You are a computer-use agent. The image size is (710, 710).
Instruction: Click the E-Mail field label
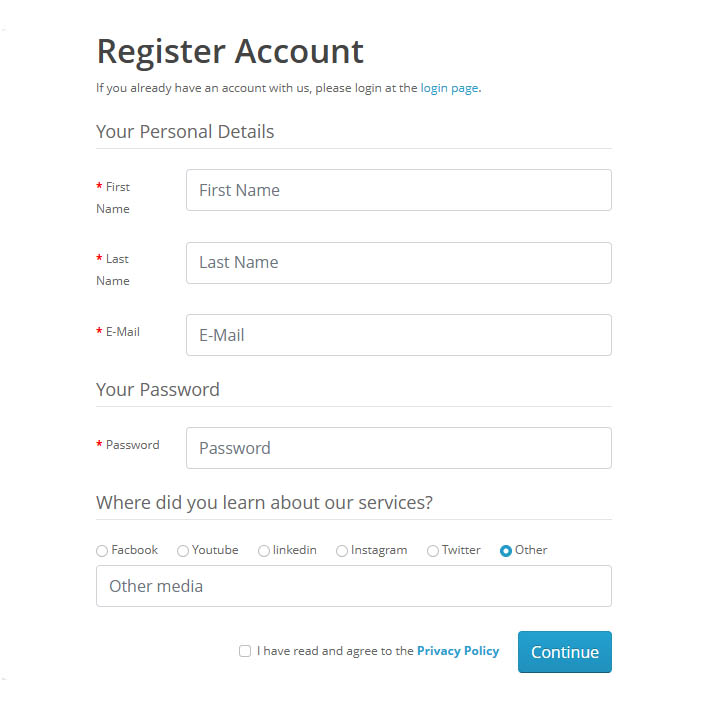tap(122, 332)
